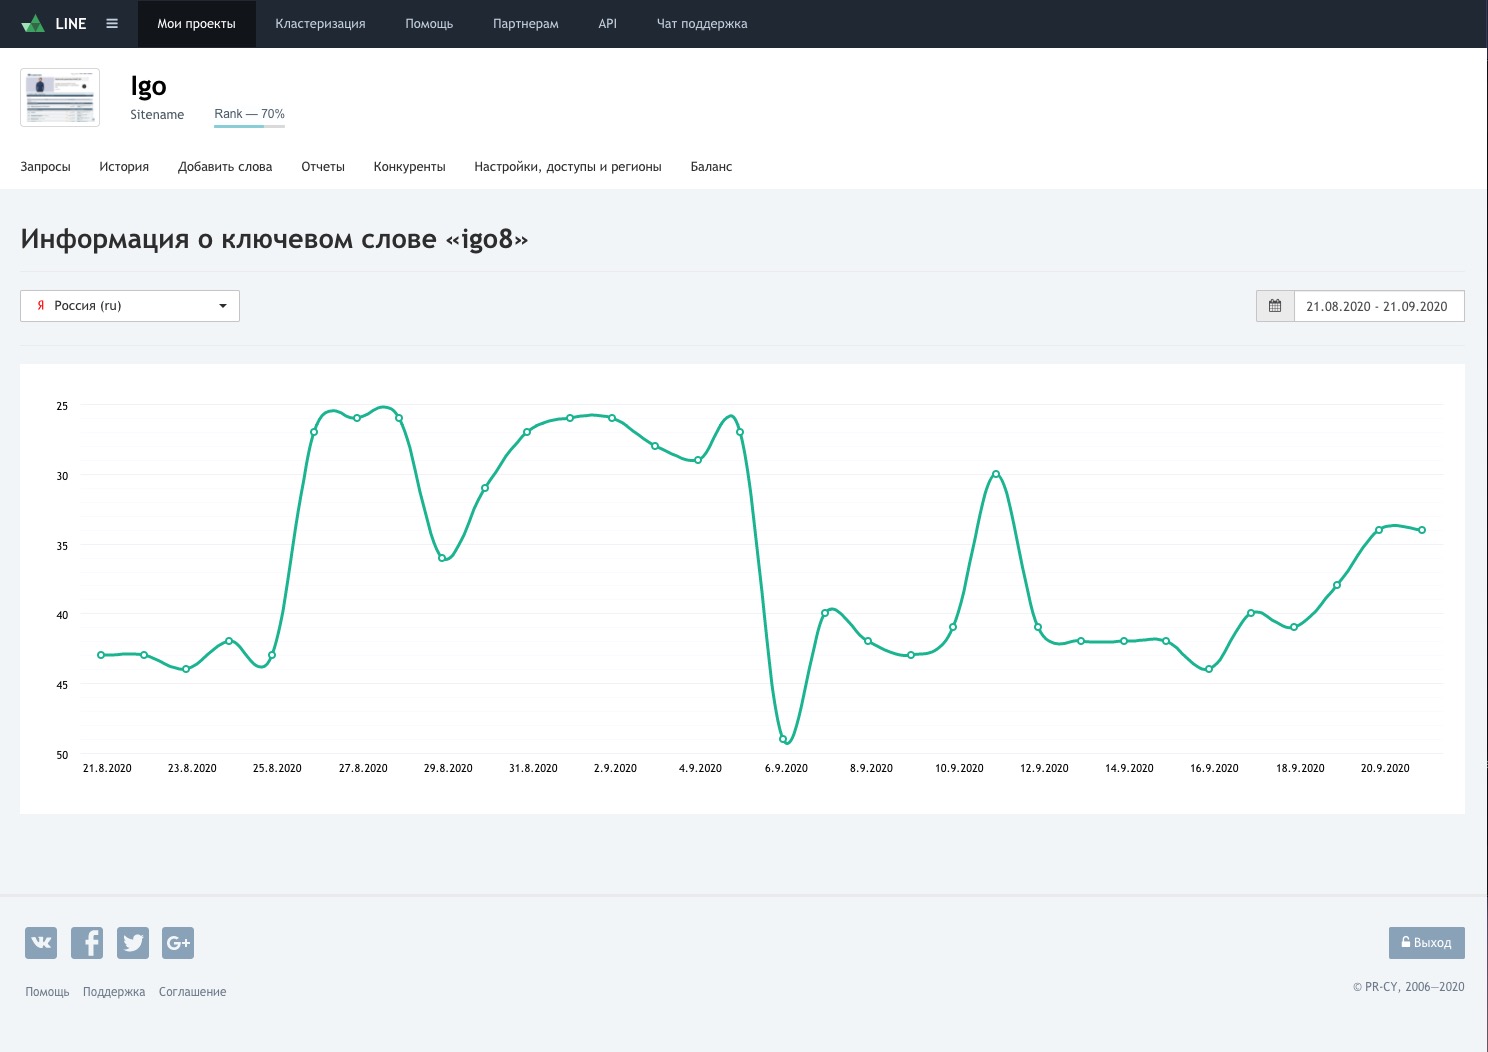The width and height of the screenshot is (1488, 1052).
Task: Toggle the hamburger menu icon
Action: (x=112, y=24)
